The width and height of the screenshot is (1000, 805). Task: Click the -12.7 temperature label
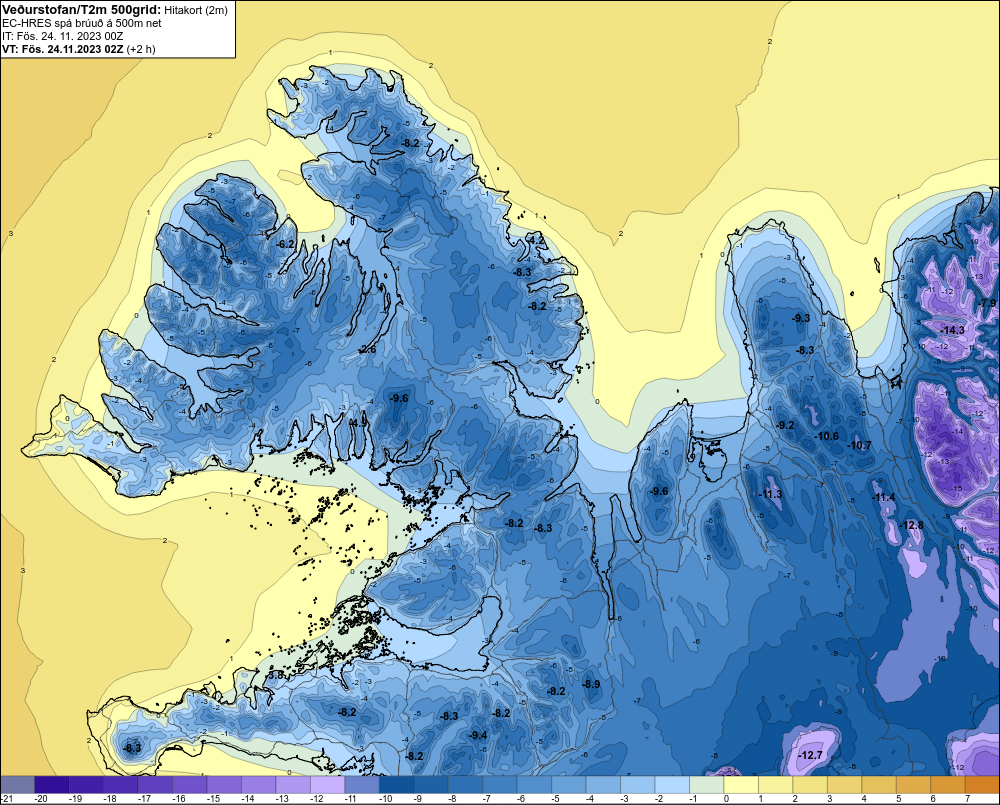[x=811, y=755]
